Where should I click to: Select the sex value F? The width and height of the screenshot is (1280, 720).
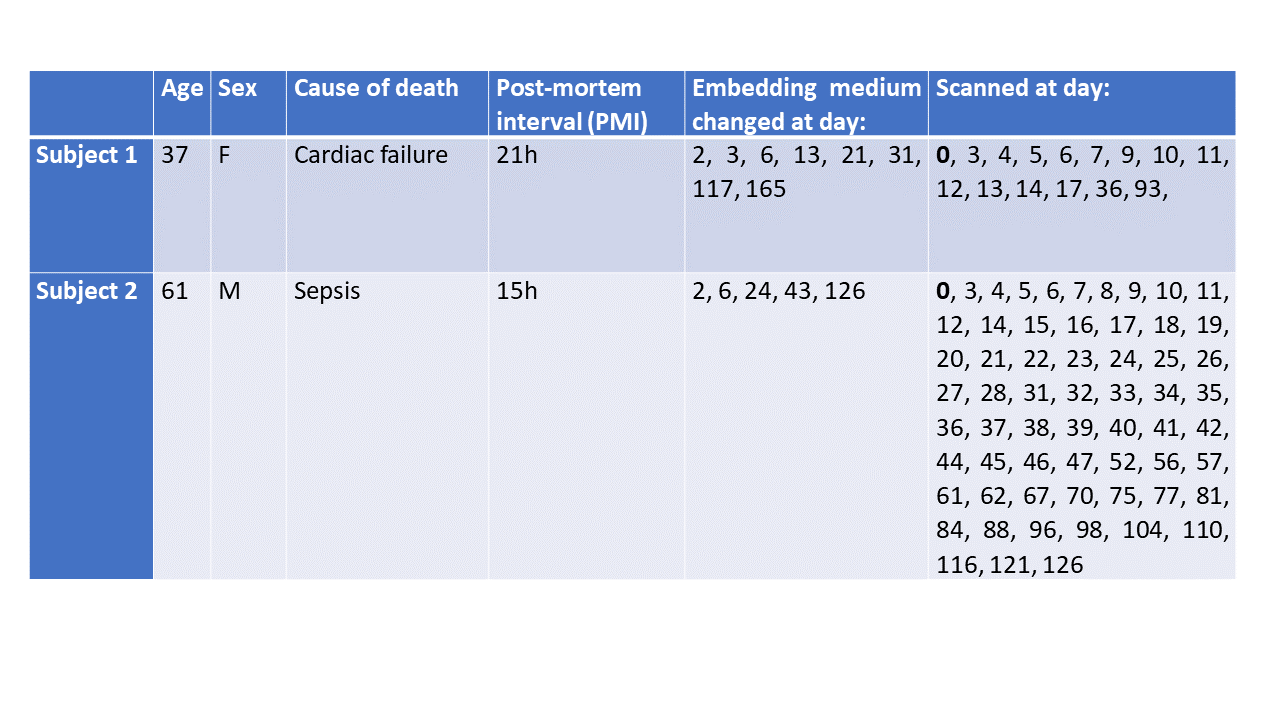(225, 156)
